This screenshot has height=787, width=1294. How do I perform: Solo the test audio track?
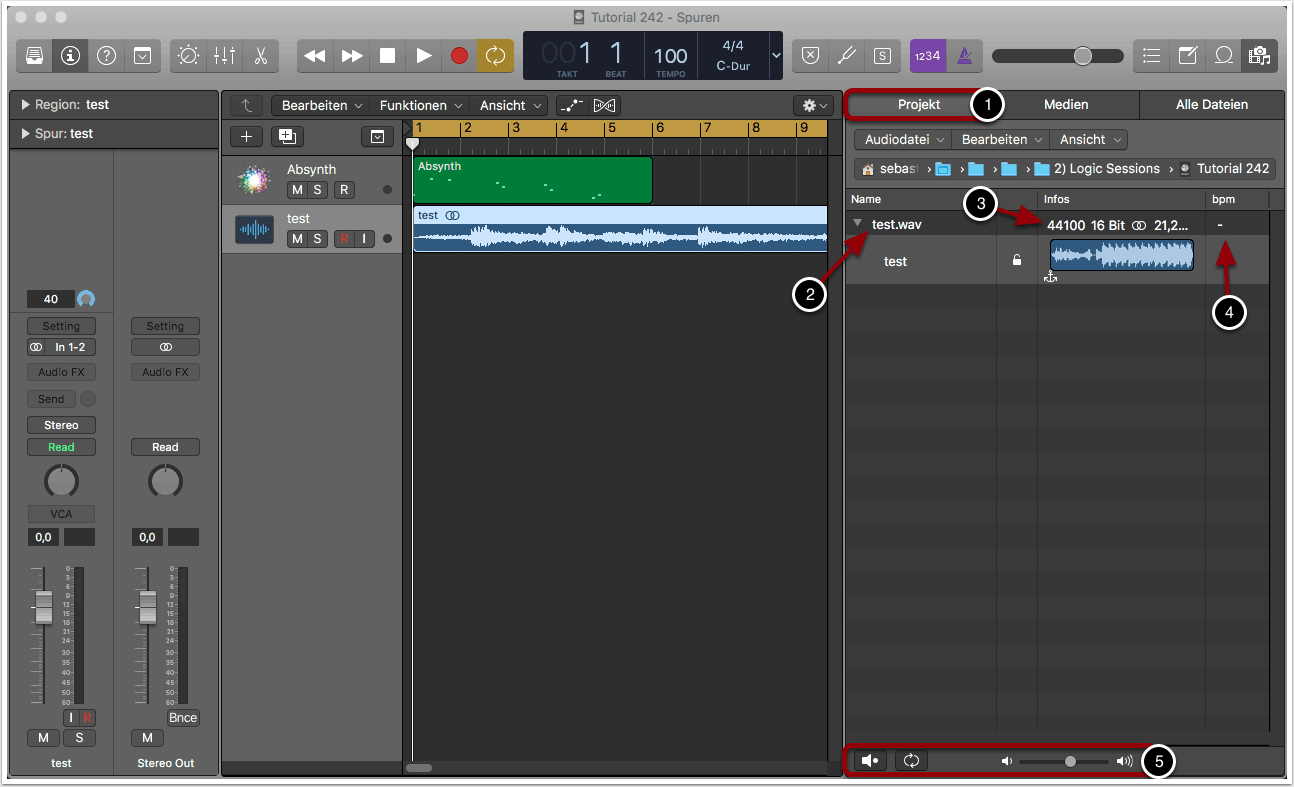point(317,238)
